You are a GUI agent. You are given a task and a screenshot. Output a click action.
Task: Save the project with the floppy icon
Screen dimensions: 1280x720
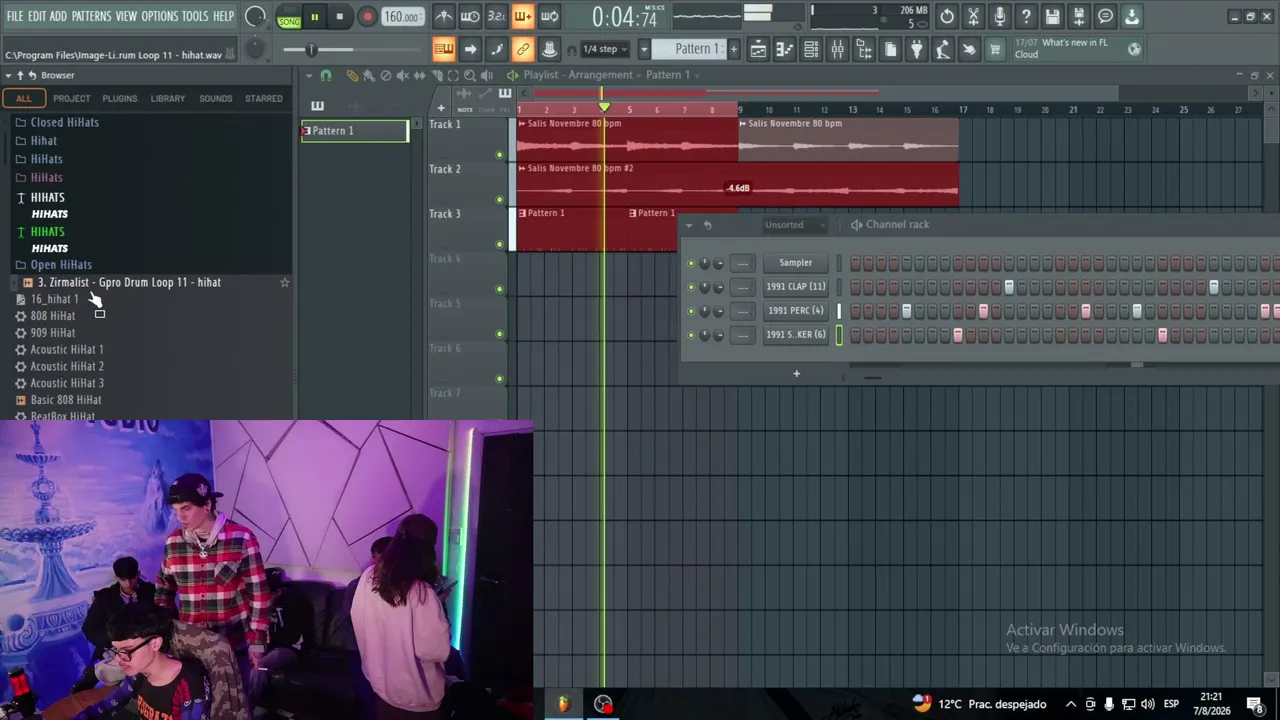(x=1052, y=16)
